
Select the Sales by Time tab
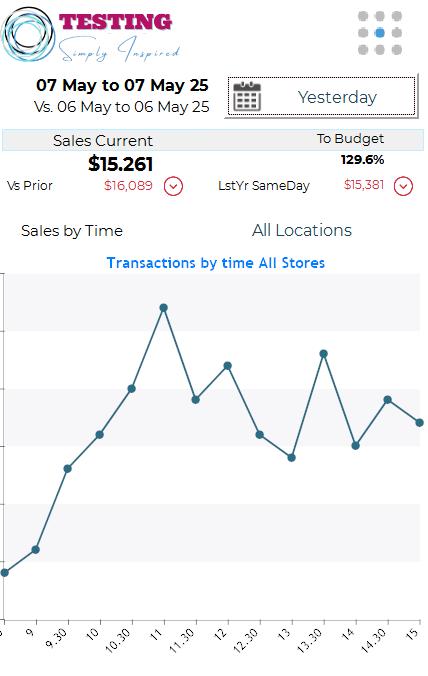(x=72, y=231)
